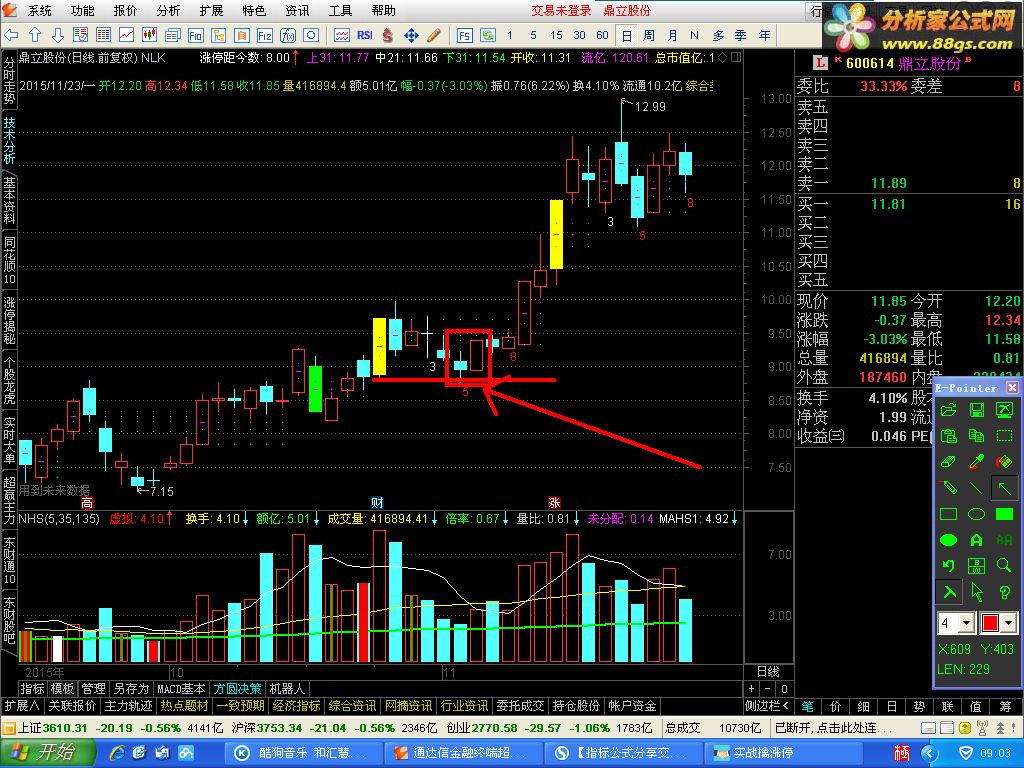1024x768 pixels.
Task: Switch to daily (日) period
Action: tap(626, 35)
